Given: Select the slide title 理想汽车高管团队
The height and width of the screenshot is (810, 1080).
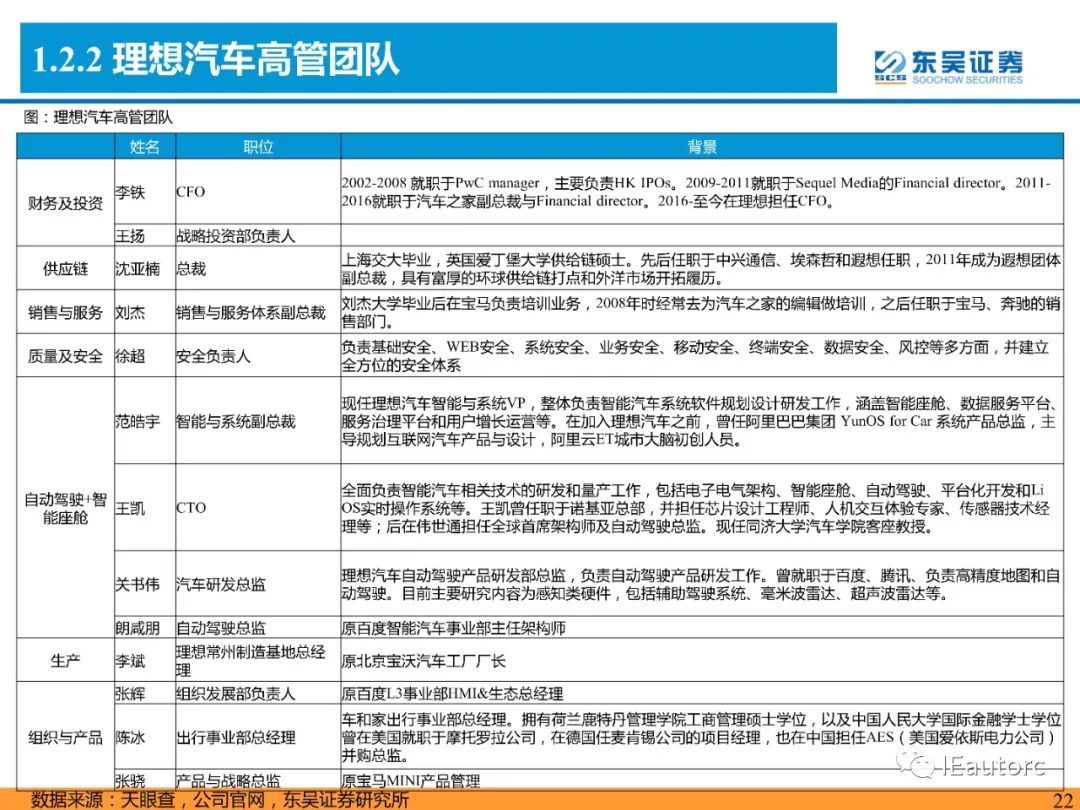Looking at the screenshot, I should 216,59.
